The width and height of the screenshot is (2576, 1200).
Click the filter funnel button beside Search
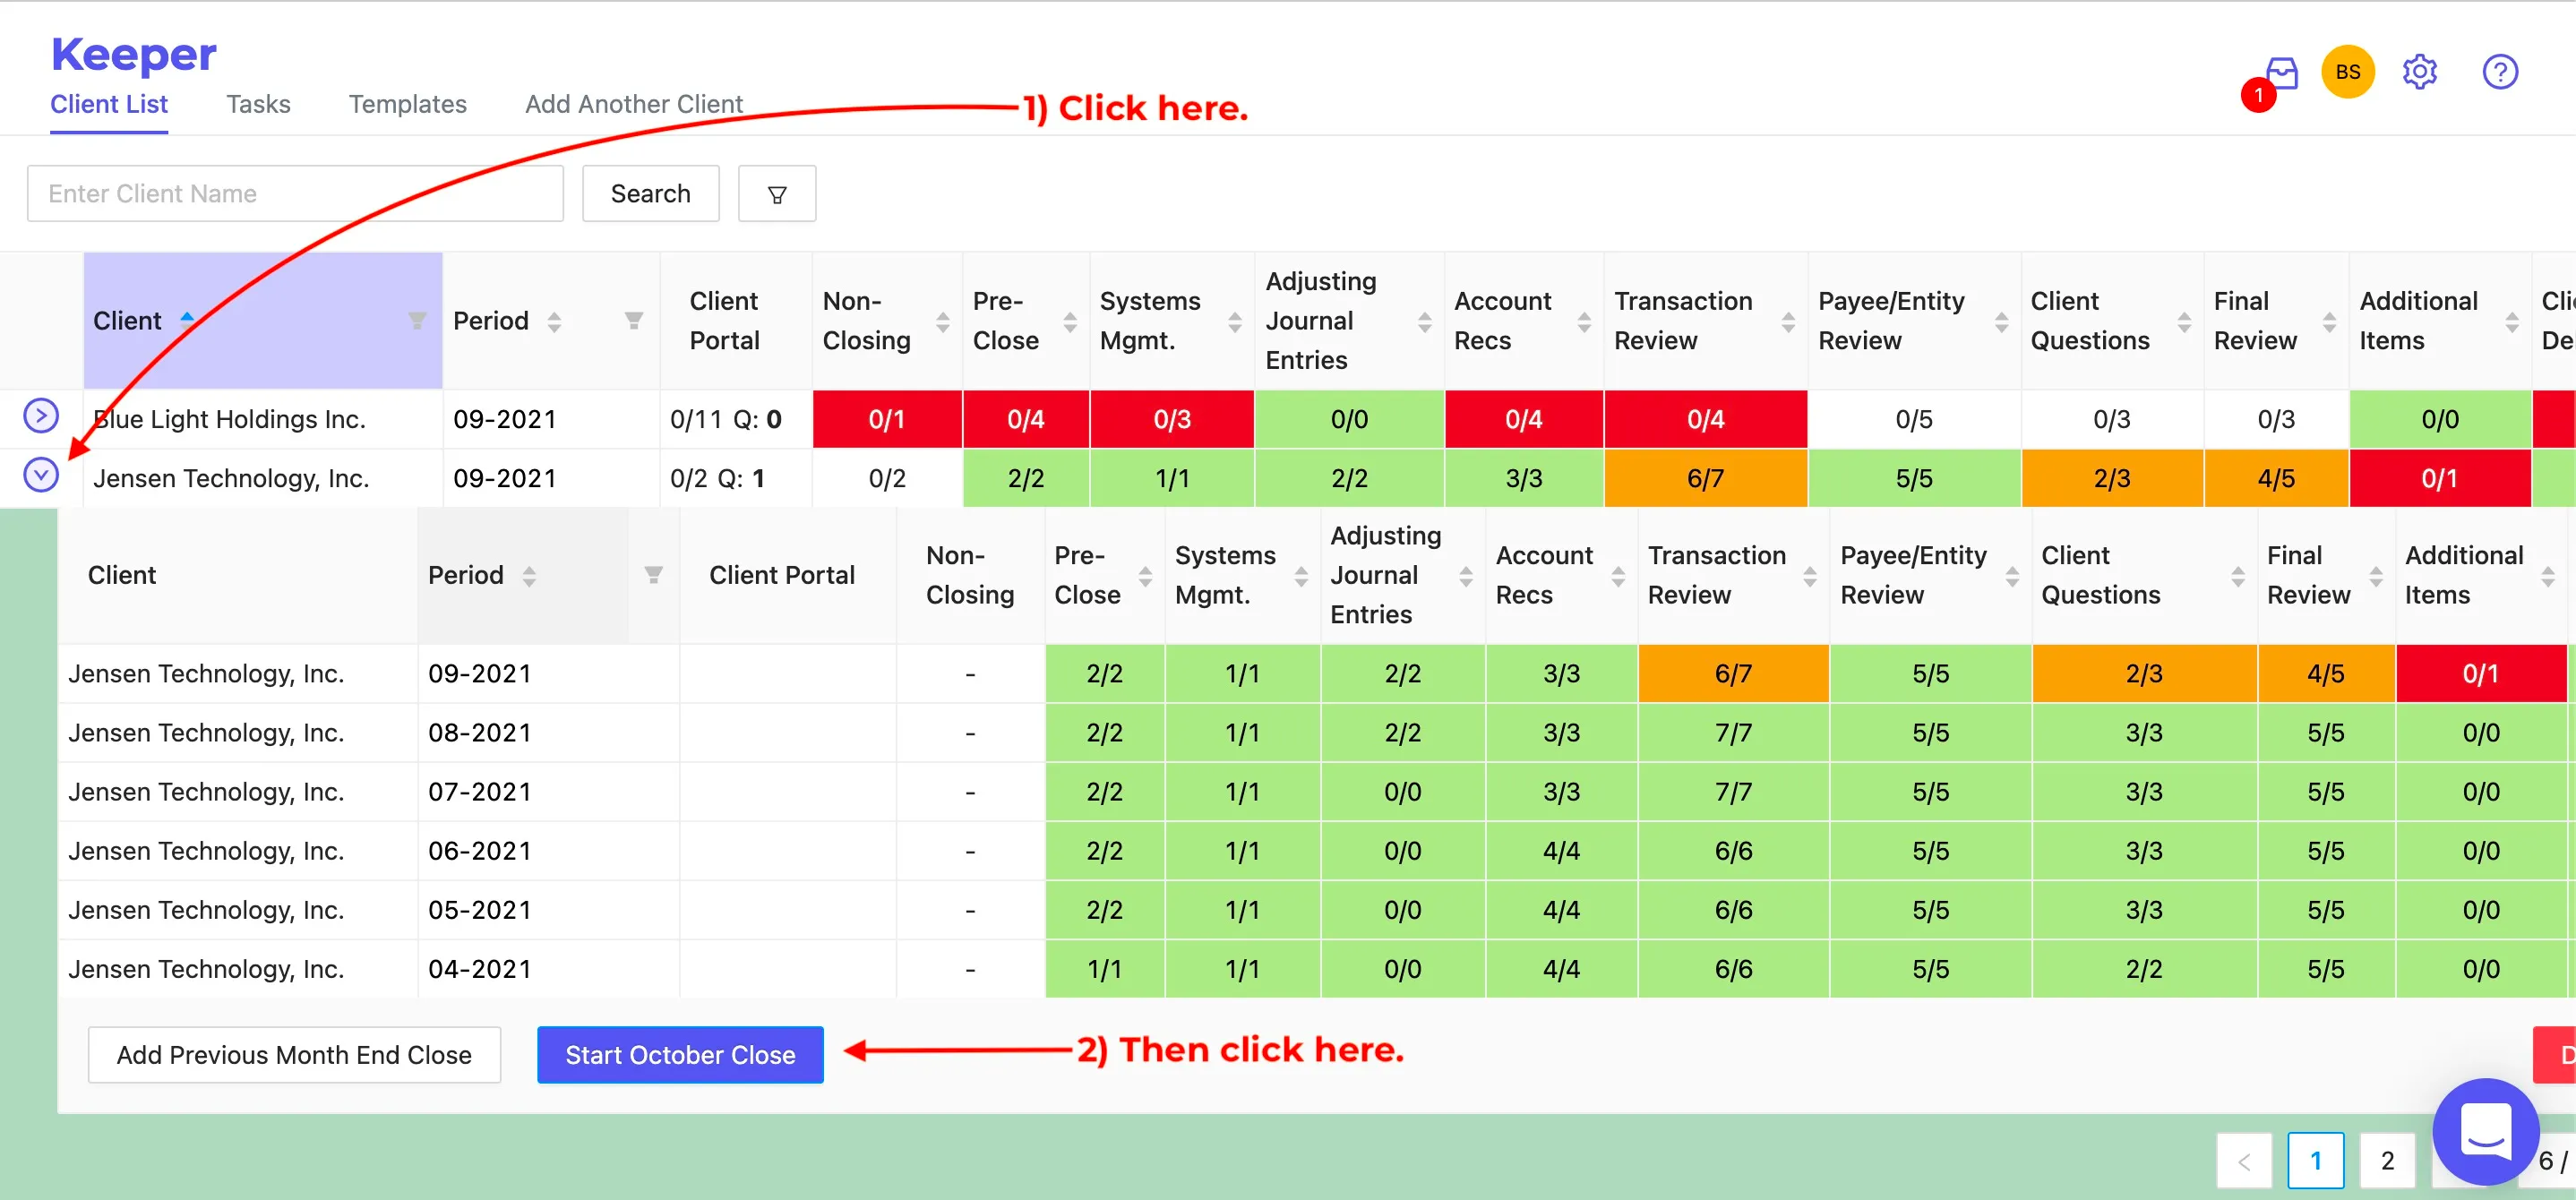(777, 194)
